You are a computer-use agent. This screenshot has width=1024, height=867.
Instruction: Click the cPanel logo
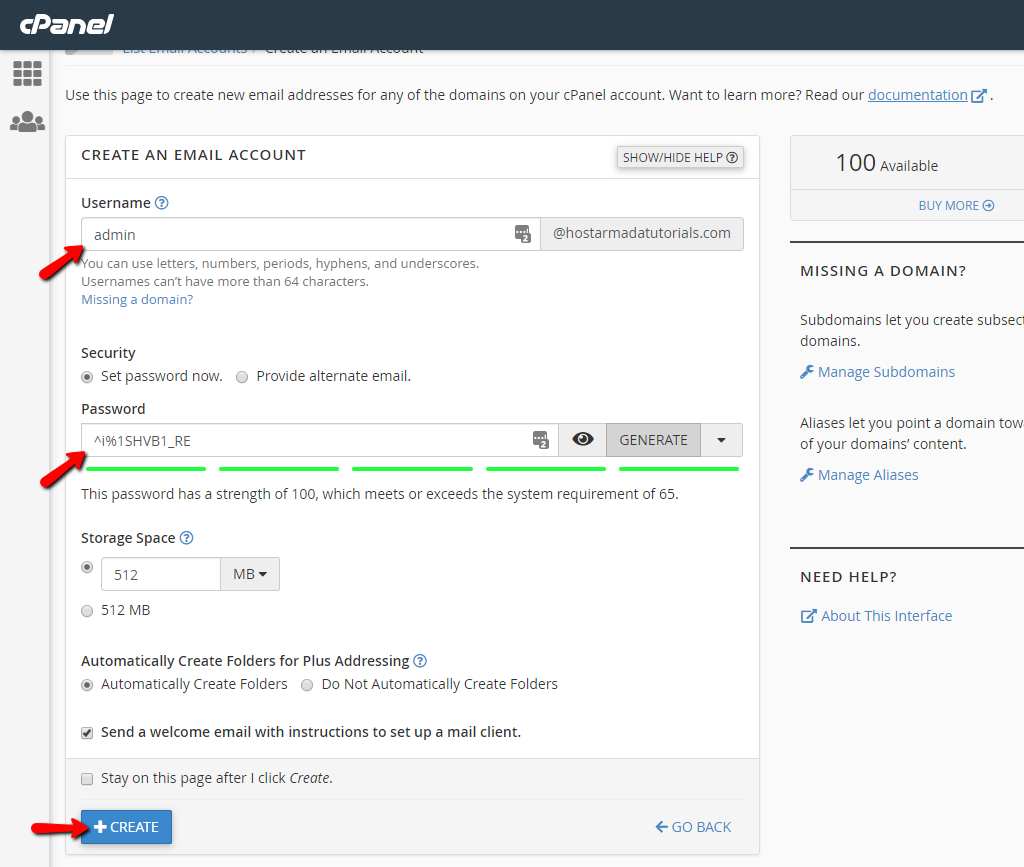67,24
